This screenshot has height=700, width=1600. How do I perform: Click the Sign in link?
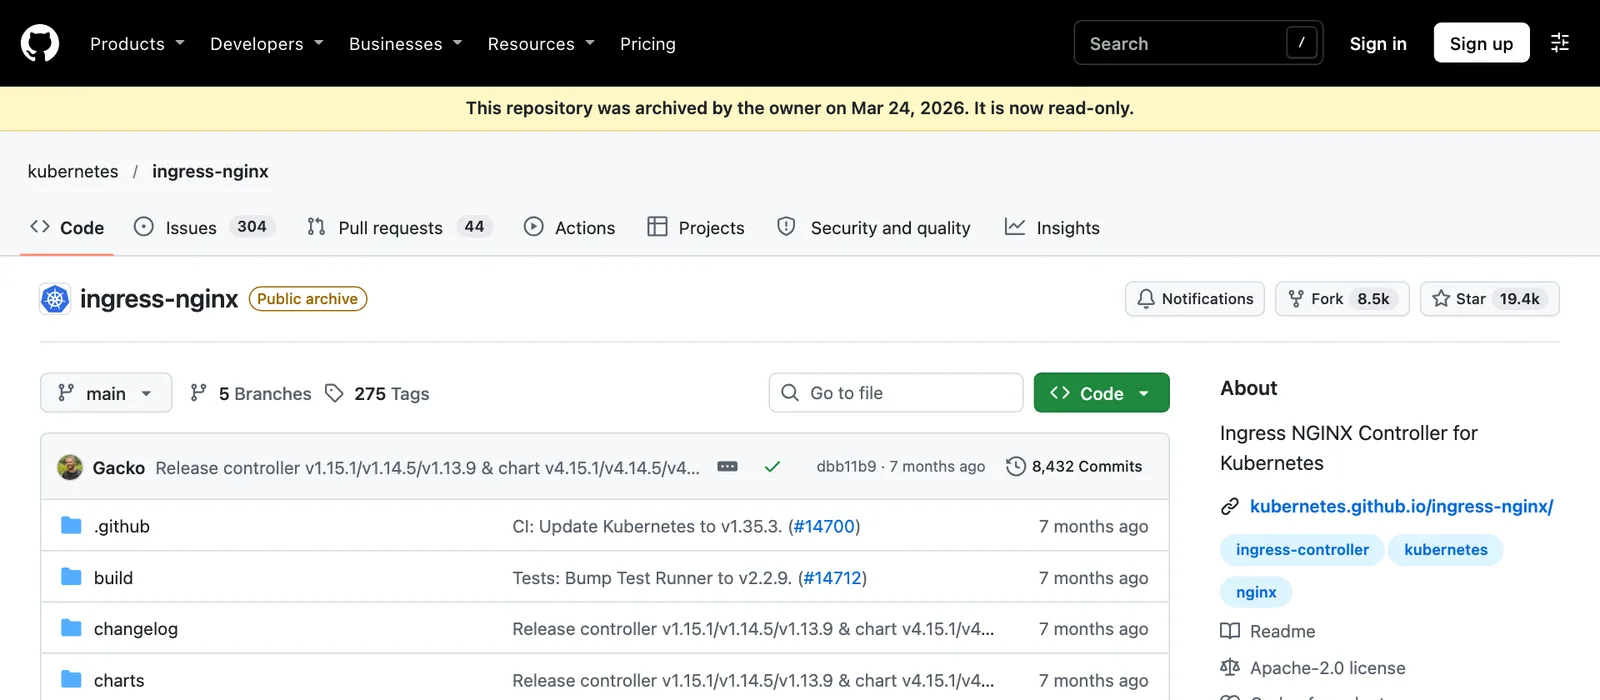pos(1378,43)
